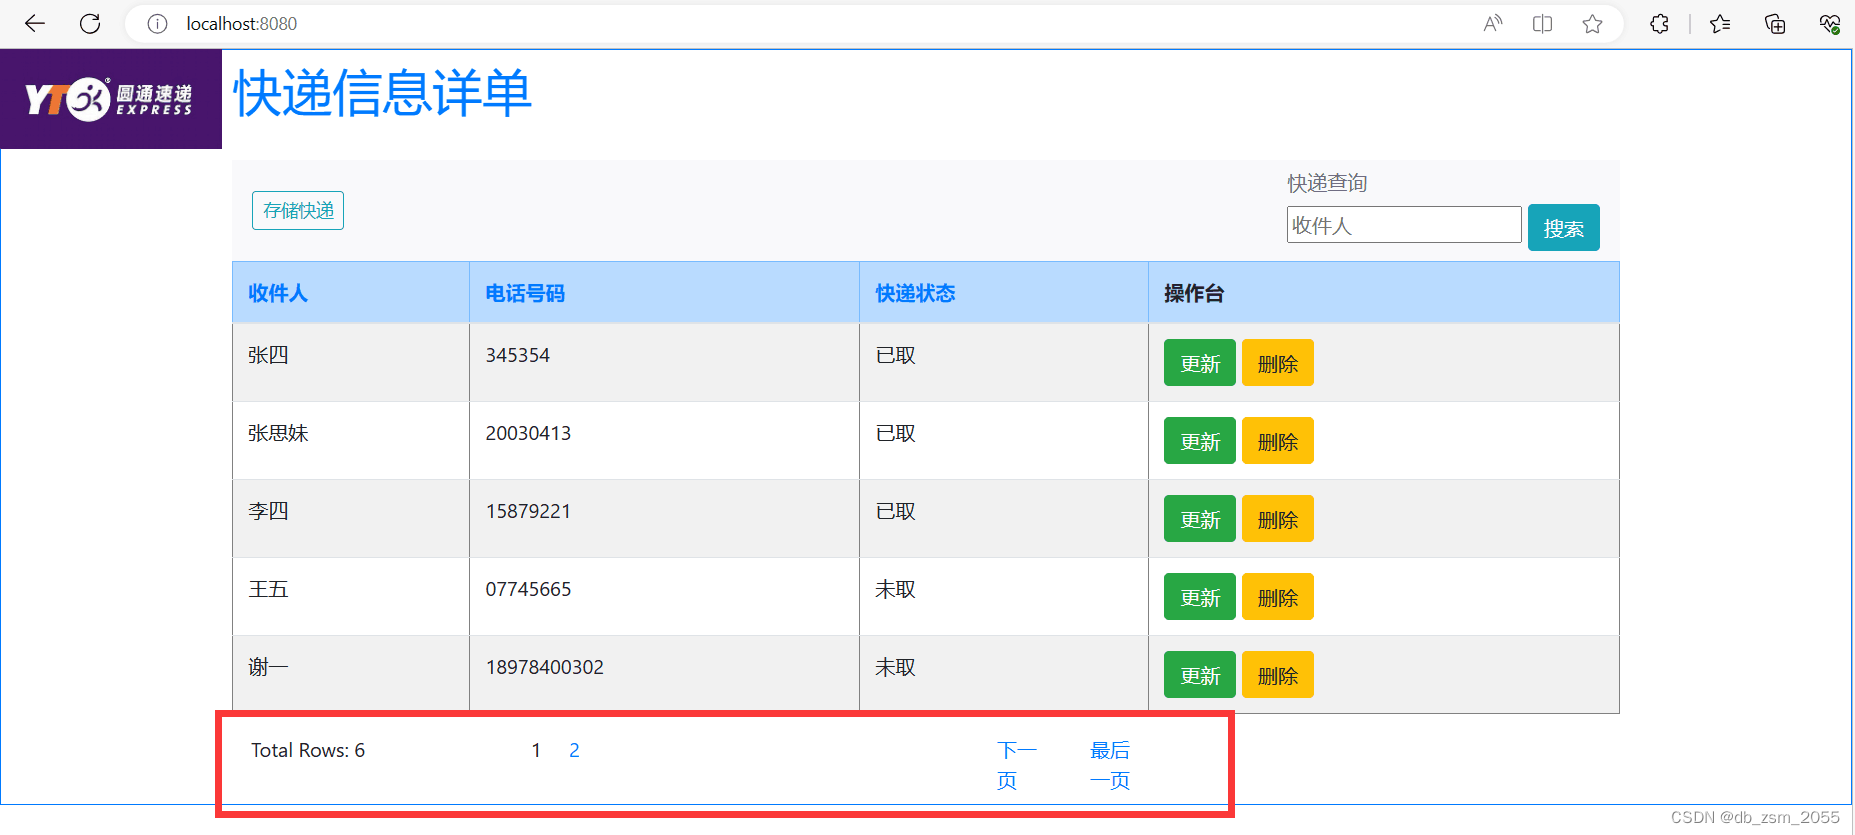Viewport: 1855px width, 835px height.
Task: Select phone number 345354
Action: pyautogui.click(x=518, y=355)
